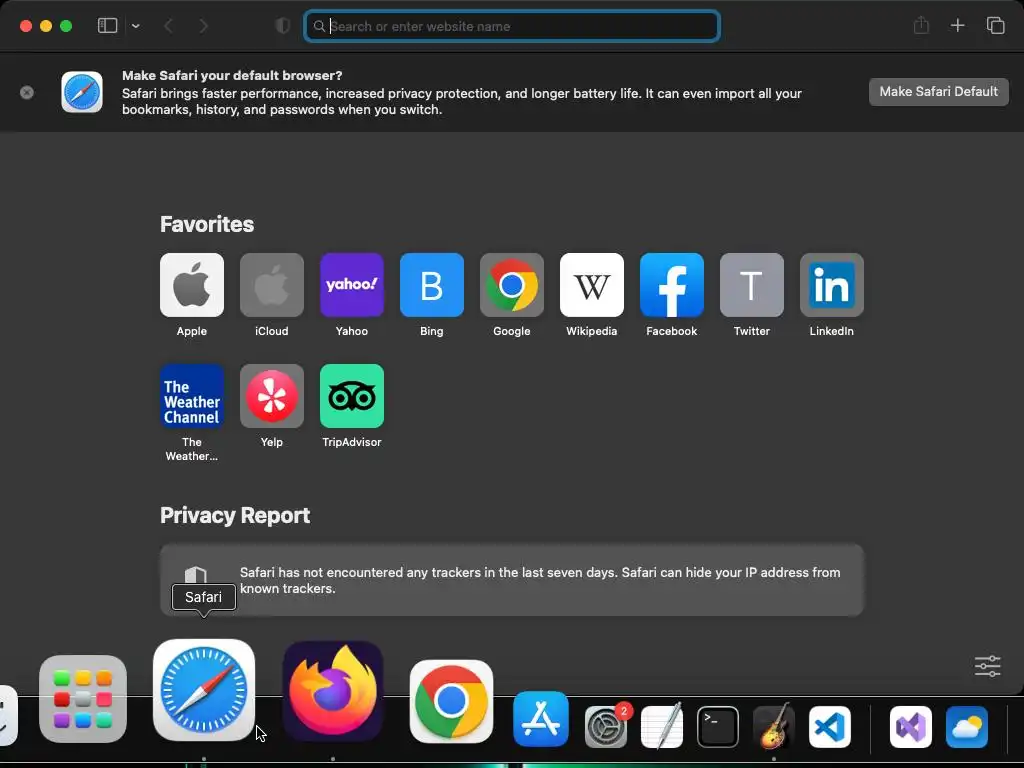Viewport: 1024px width, 768px height.
Task: Open the Twitter favorite
Action: click(752, 285)
